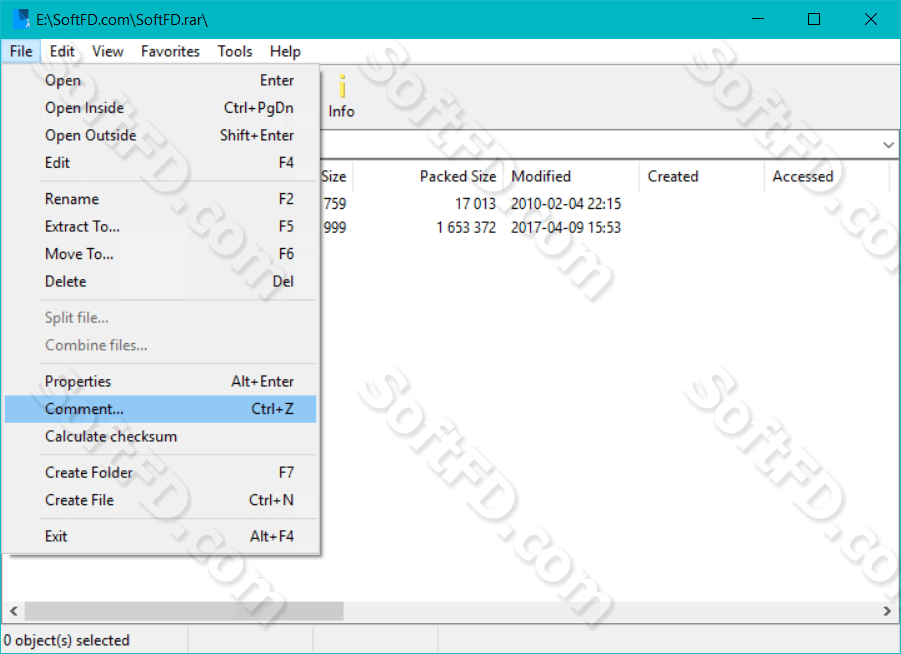Select Open Outside menu entry
Viewport: 901px width, 654px height.
pyautogui.click(x=160, y=136)
